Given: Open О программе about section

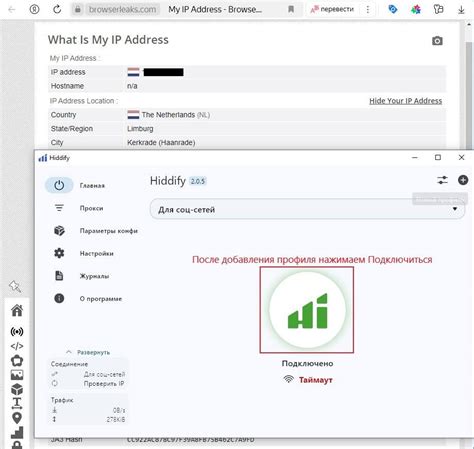Looking at the screenshot, I should click(101, 299).
